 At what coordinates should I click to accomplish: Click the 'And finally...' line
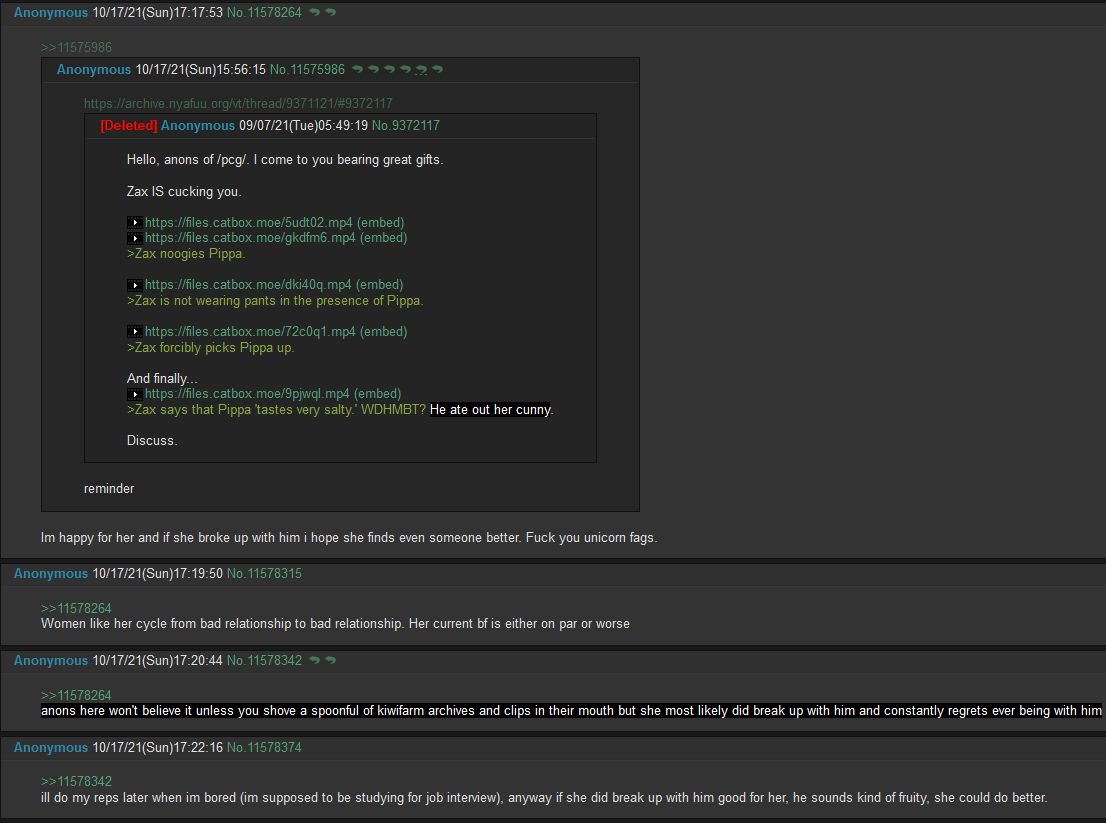(162, 378)
